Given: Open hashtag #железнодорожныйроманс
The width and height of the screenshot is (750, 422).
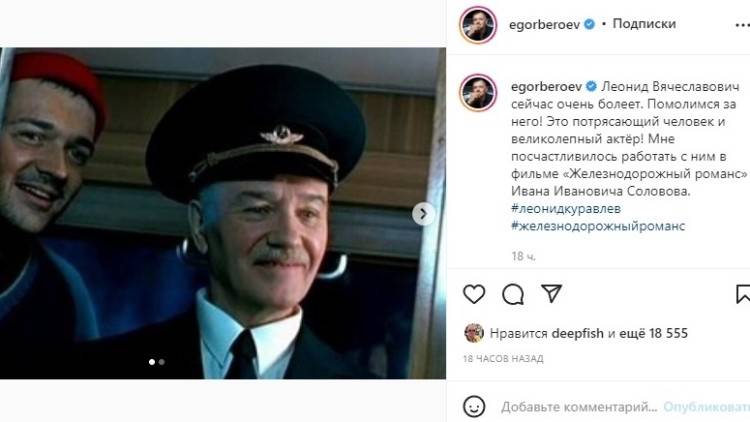Looking at the screenshot, I should point(598,226).
